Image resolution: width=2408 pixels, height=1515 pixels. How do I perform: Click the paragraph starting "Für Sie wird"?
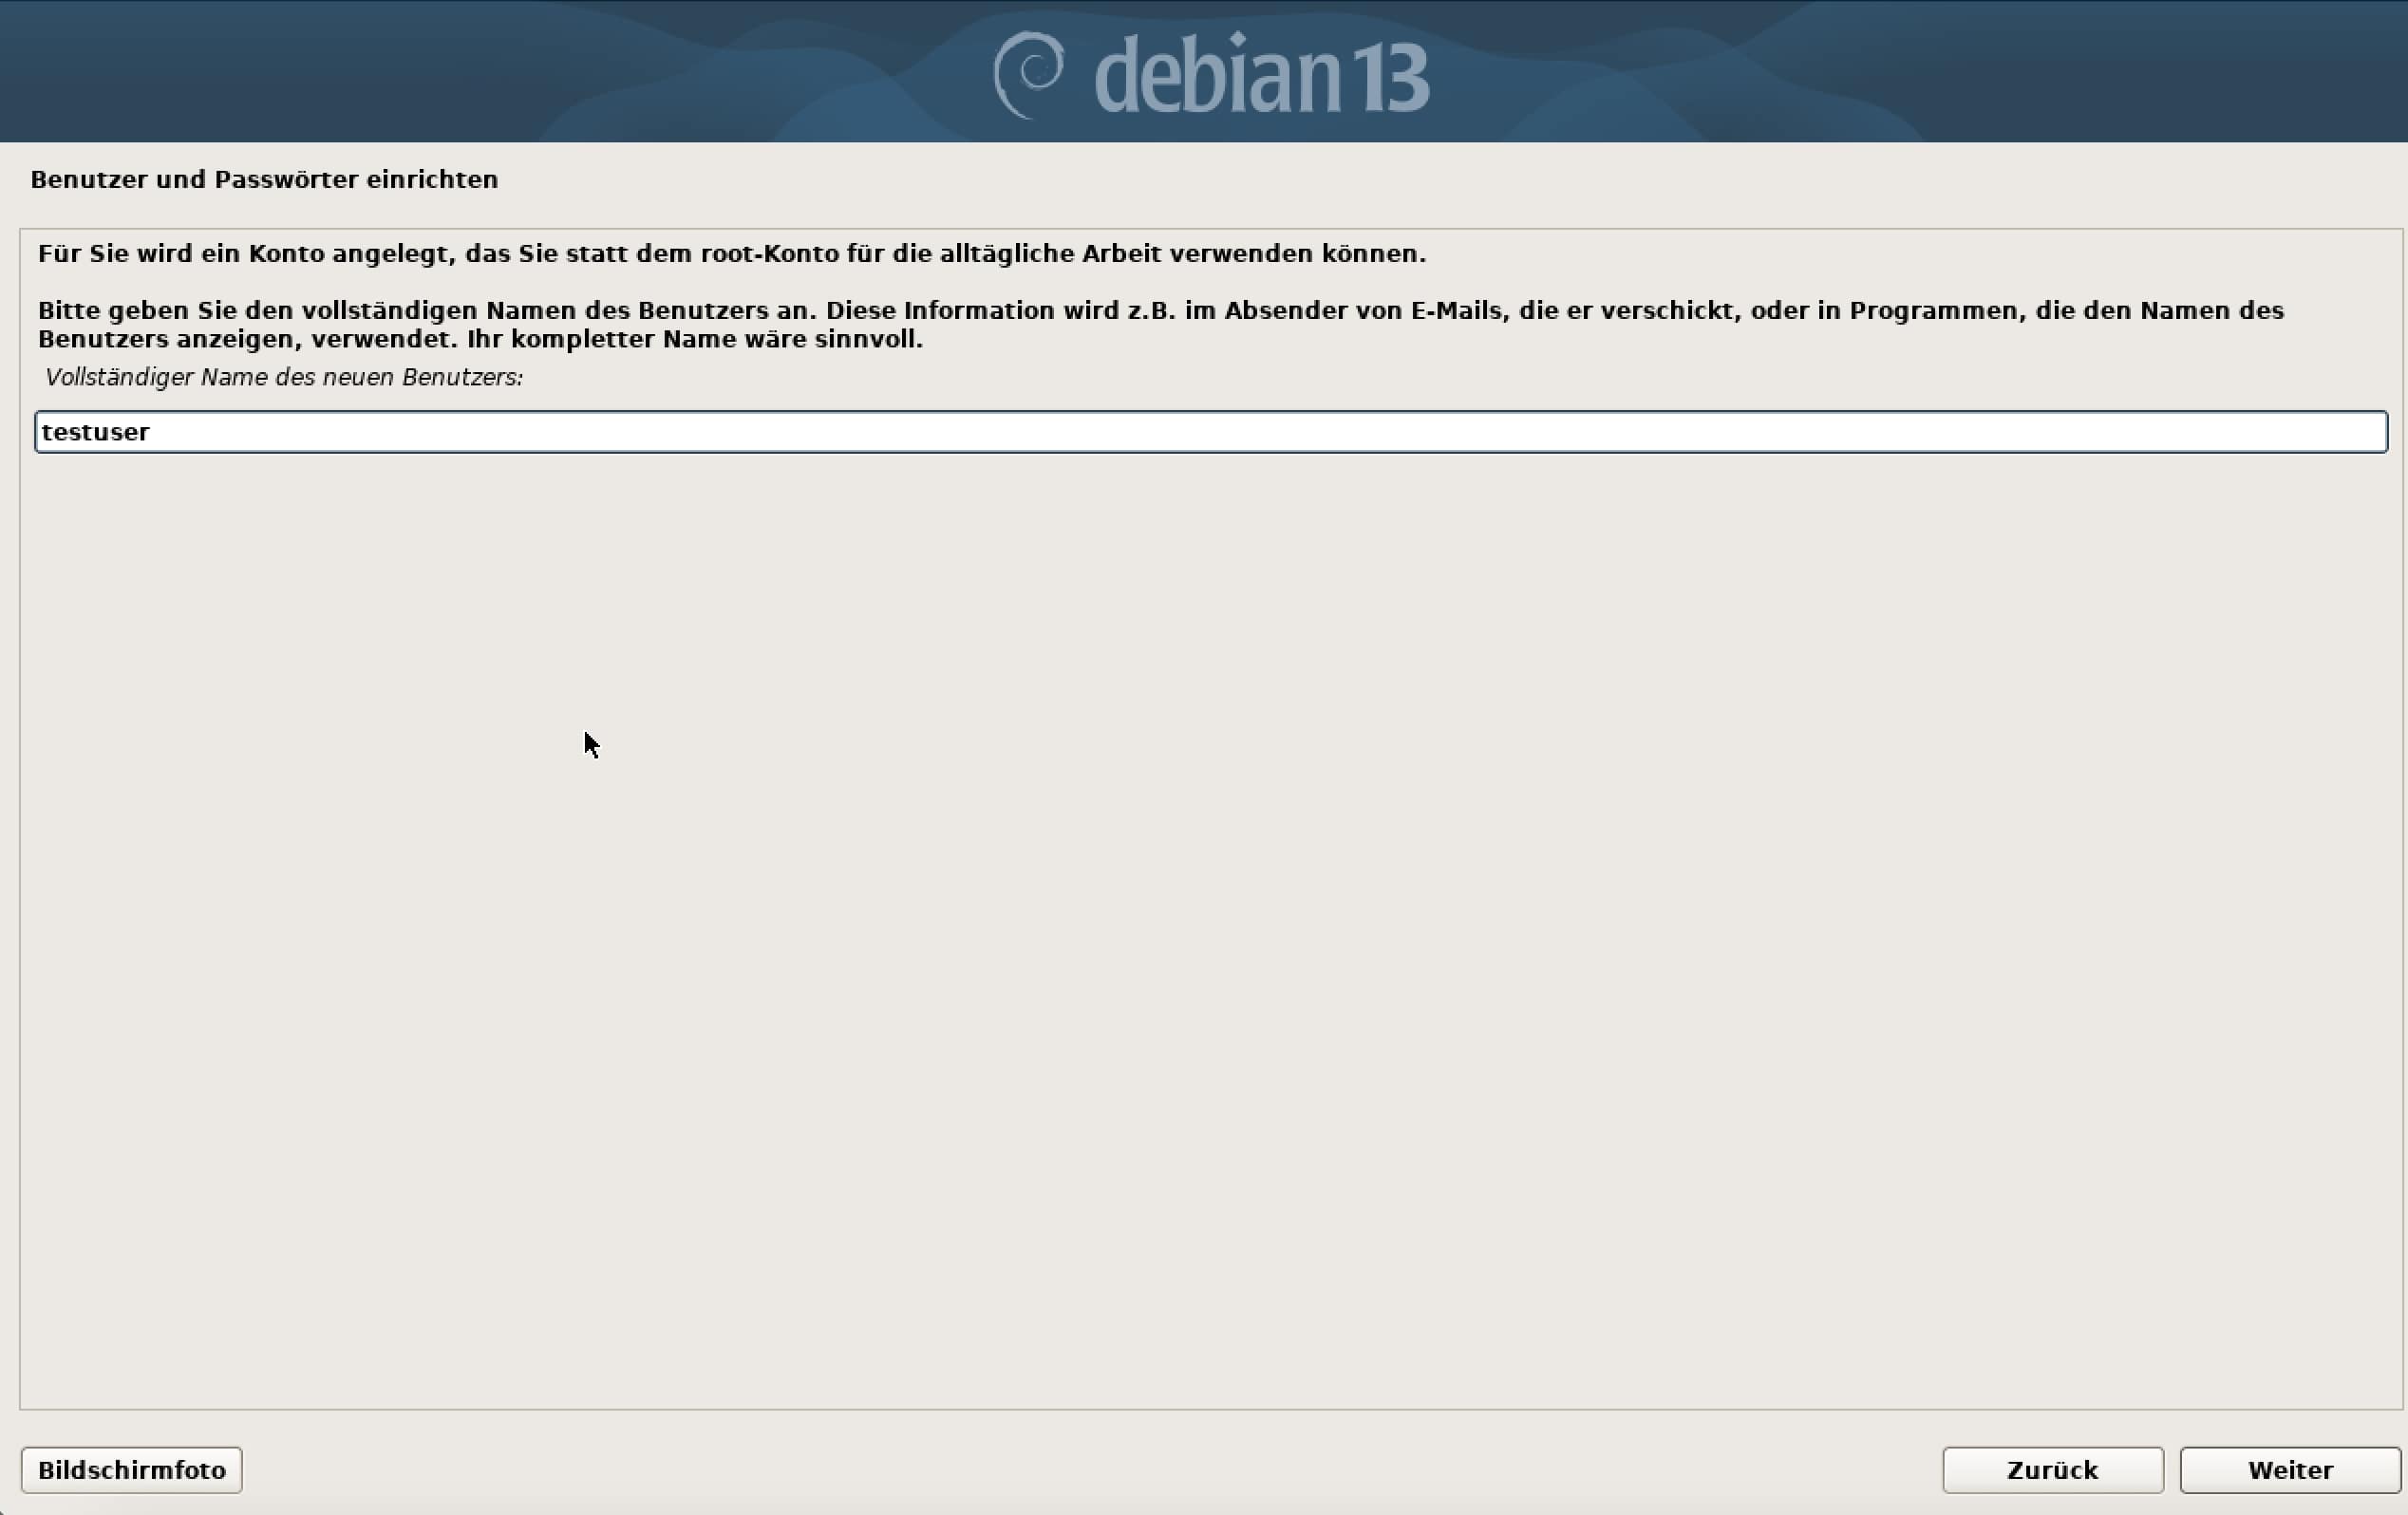[732, 253]
